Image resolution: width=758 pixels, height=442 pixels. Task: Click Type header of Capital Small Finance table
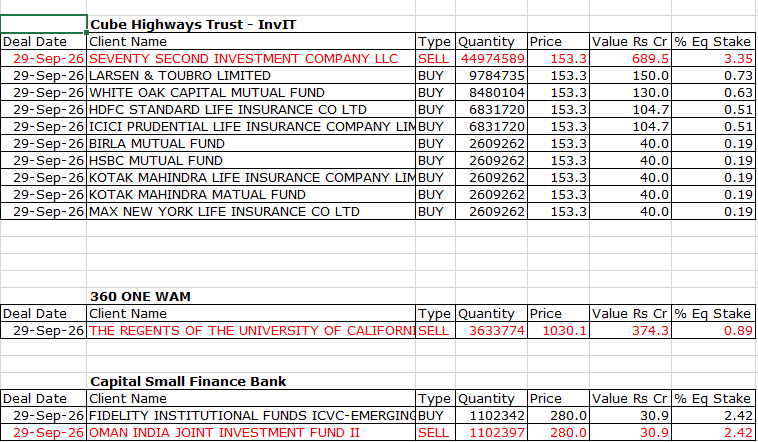click(435, 398)
